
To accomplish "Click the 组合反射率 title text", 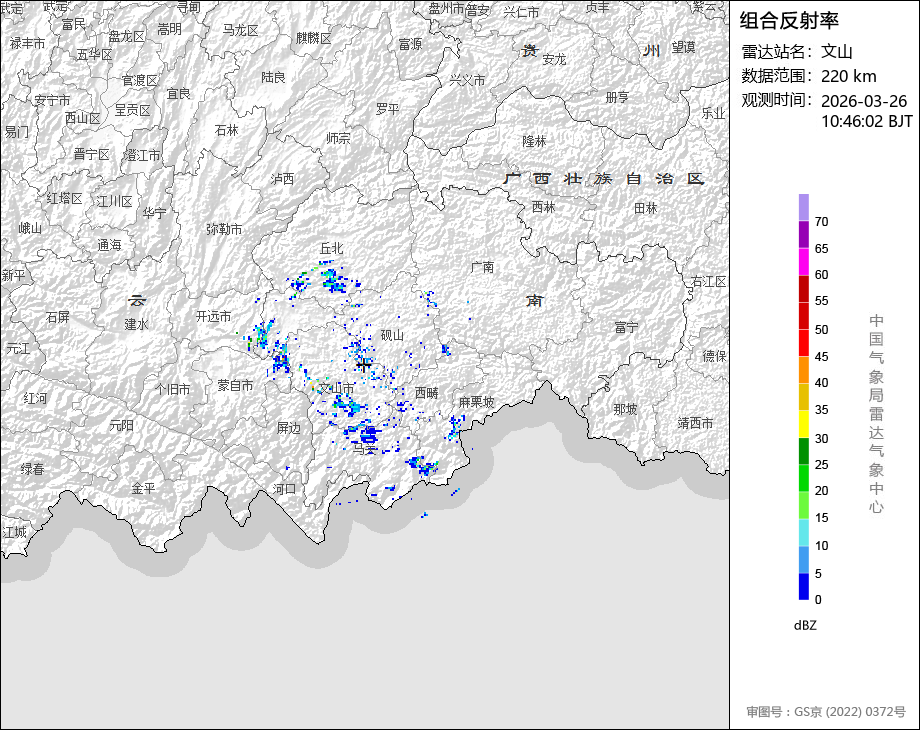I will [789, 20].
